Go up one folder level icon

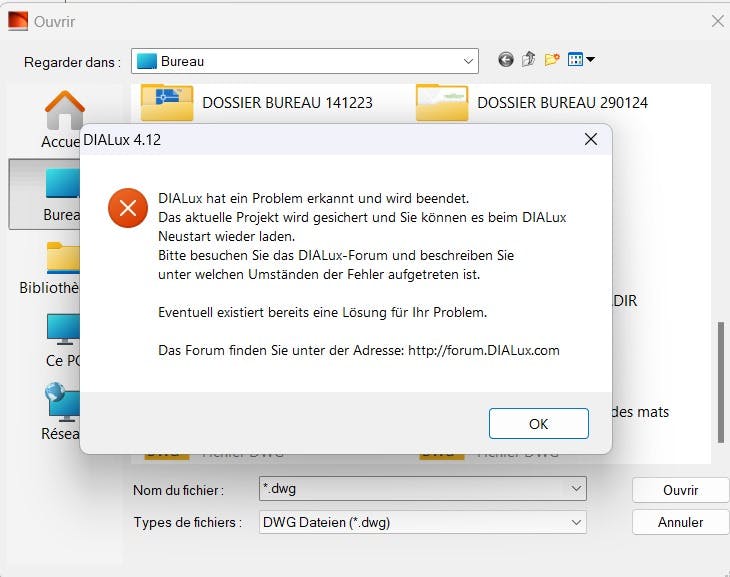[x=528, y=60]
